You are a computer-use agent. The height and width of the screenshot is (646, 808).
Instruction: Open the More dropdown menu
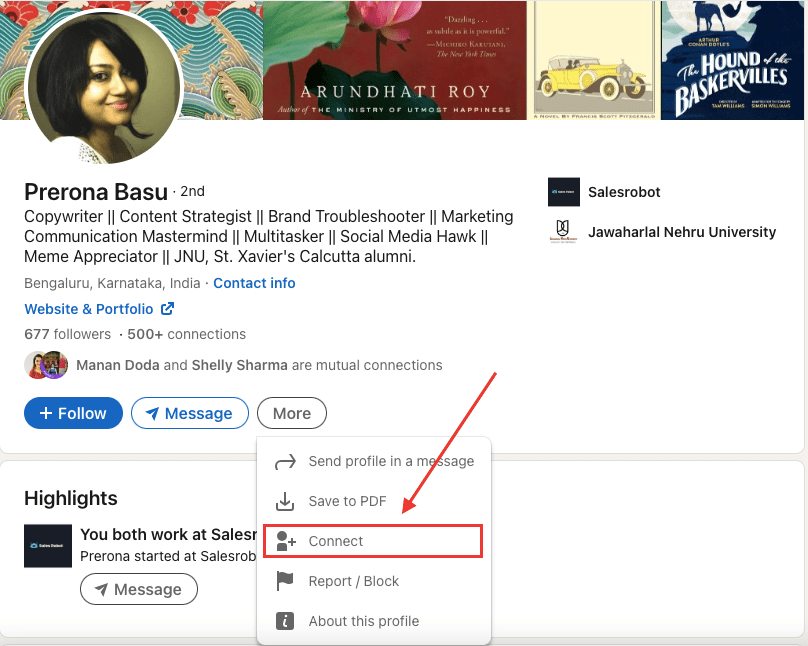[291, 412]
